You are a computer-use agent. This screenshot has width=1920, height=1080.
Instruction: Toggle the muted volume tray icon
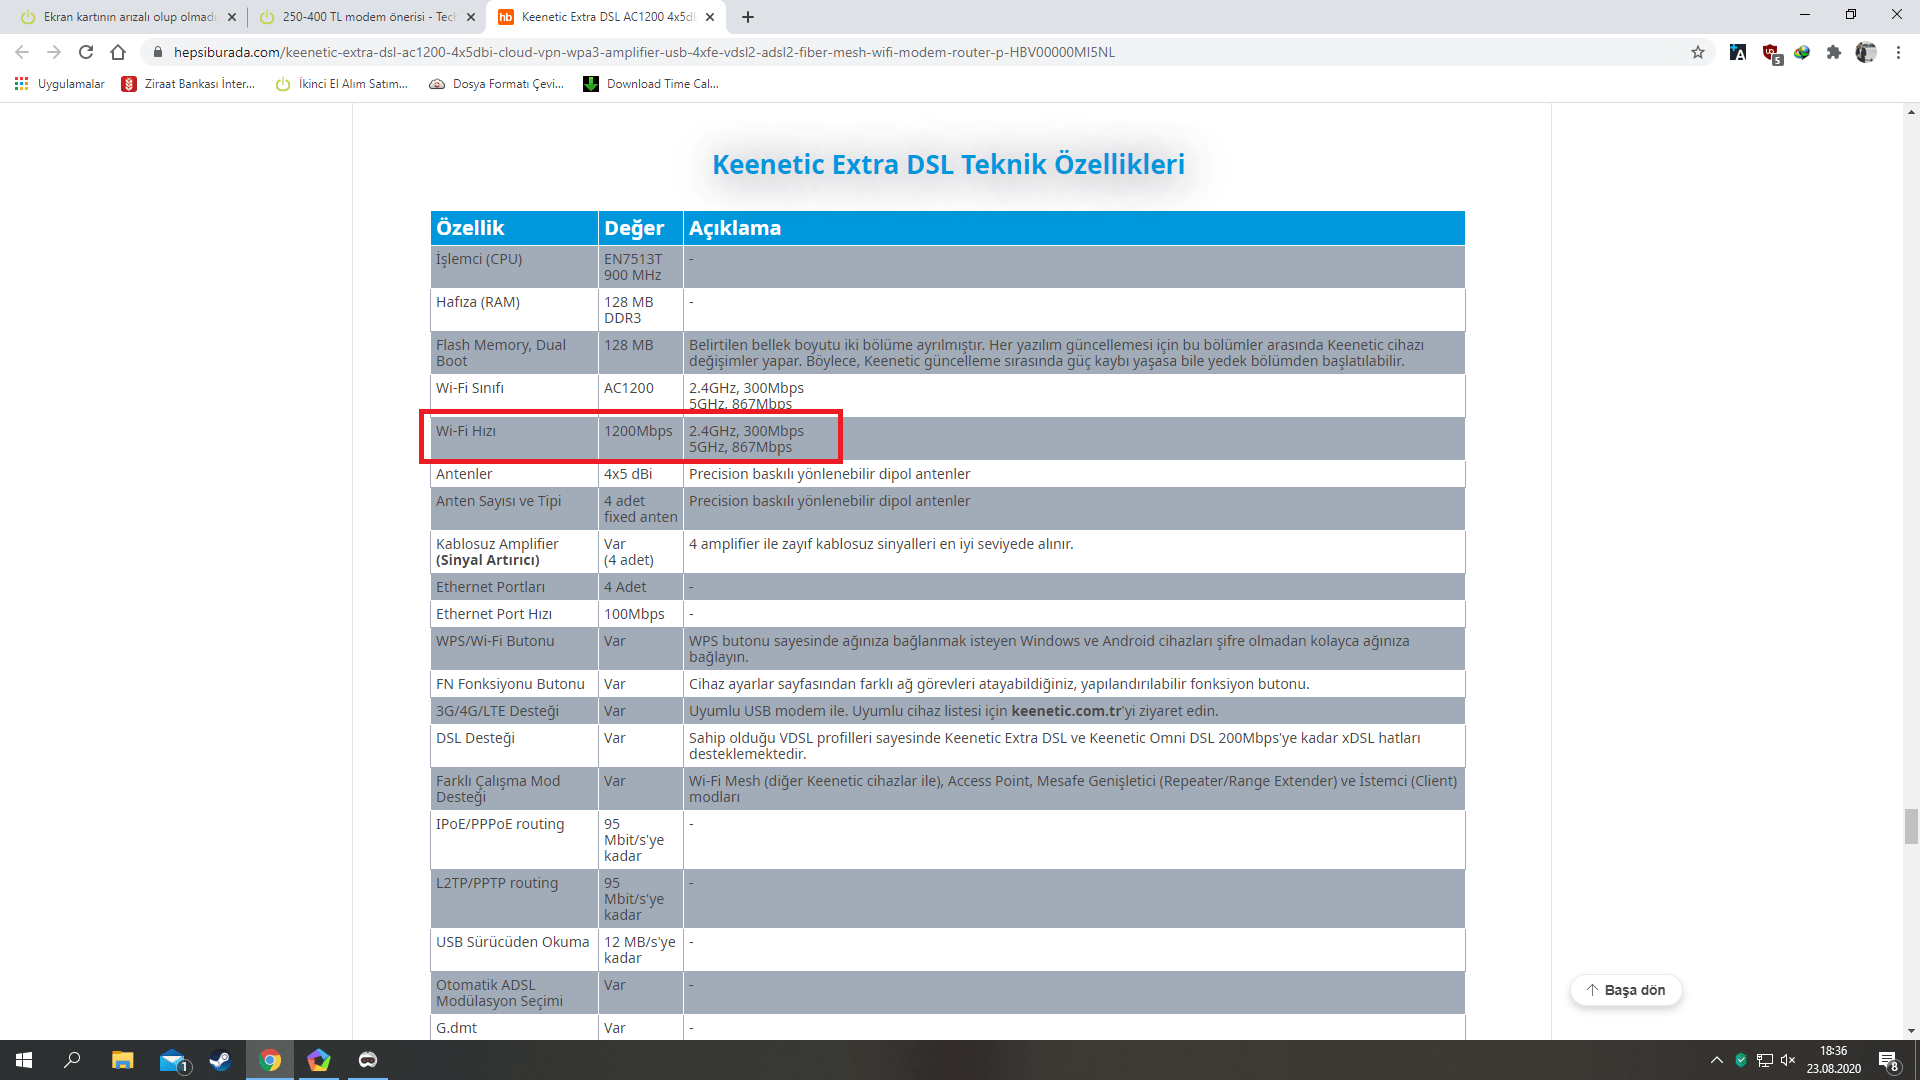pyautogui.click(x=1788, y=1060)
